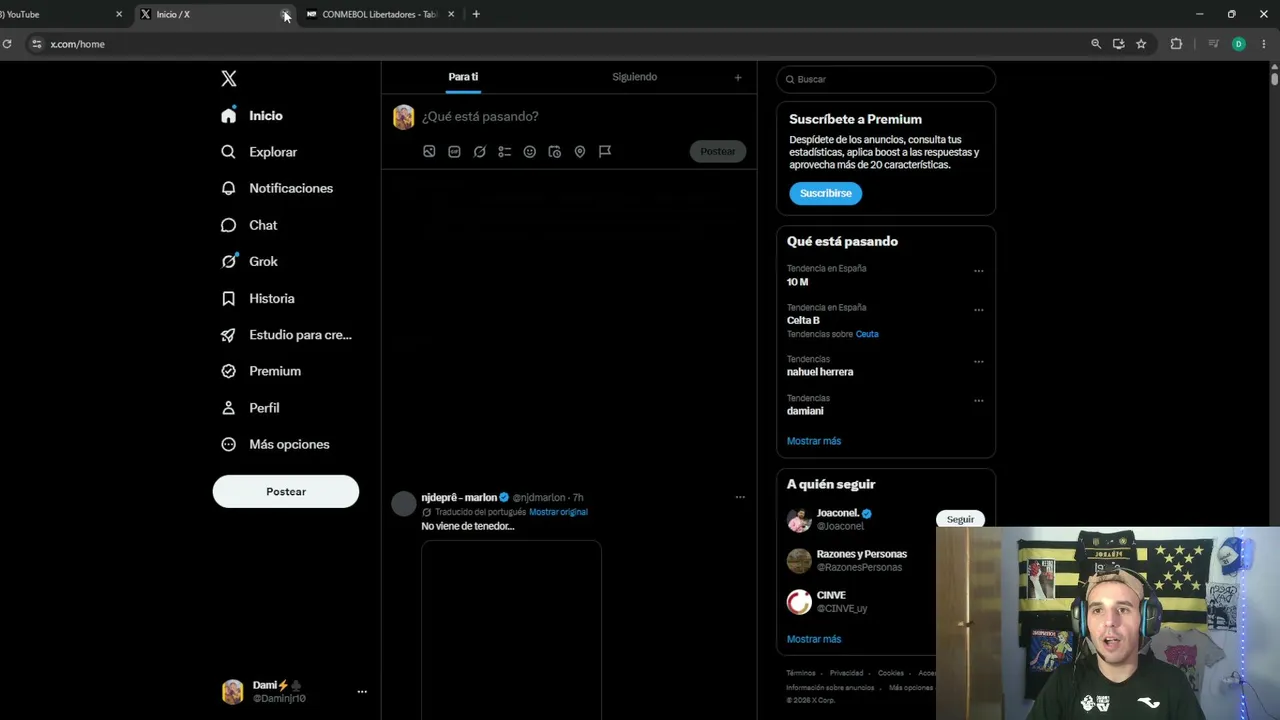Show more accounts to follow with Mostrar más
The width and height of the screenshot is (1280, 720).
(x=814, y=639)
